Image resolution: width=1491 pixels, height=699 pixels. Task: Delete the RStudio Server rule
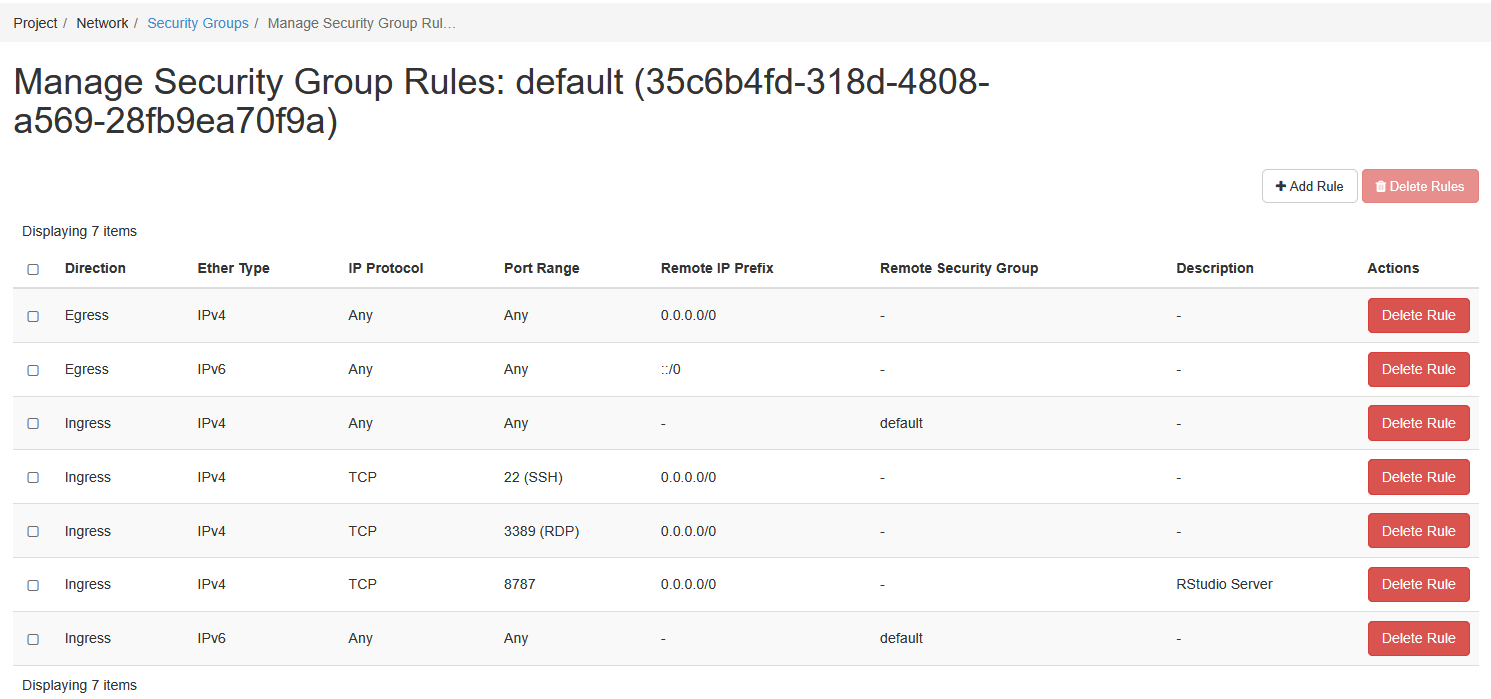pos(1418,584)
